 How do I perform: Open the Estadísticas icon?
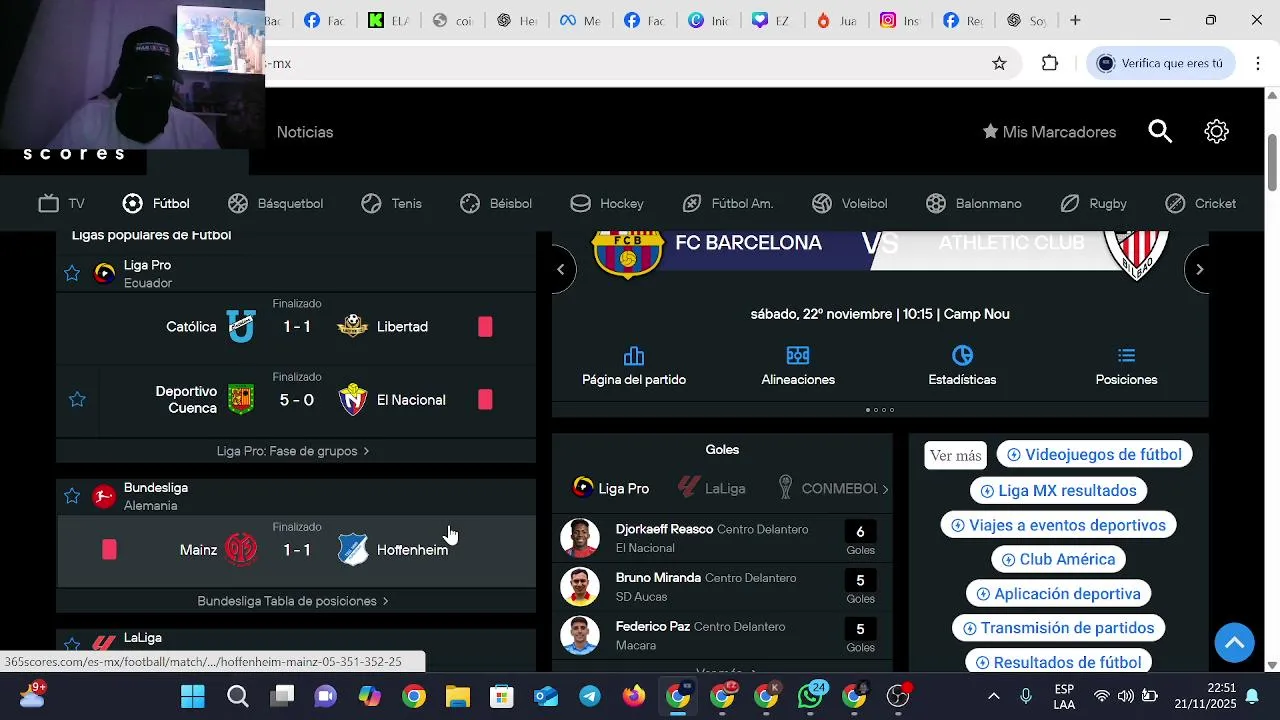pos(963,356)
